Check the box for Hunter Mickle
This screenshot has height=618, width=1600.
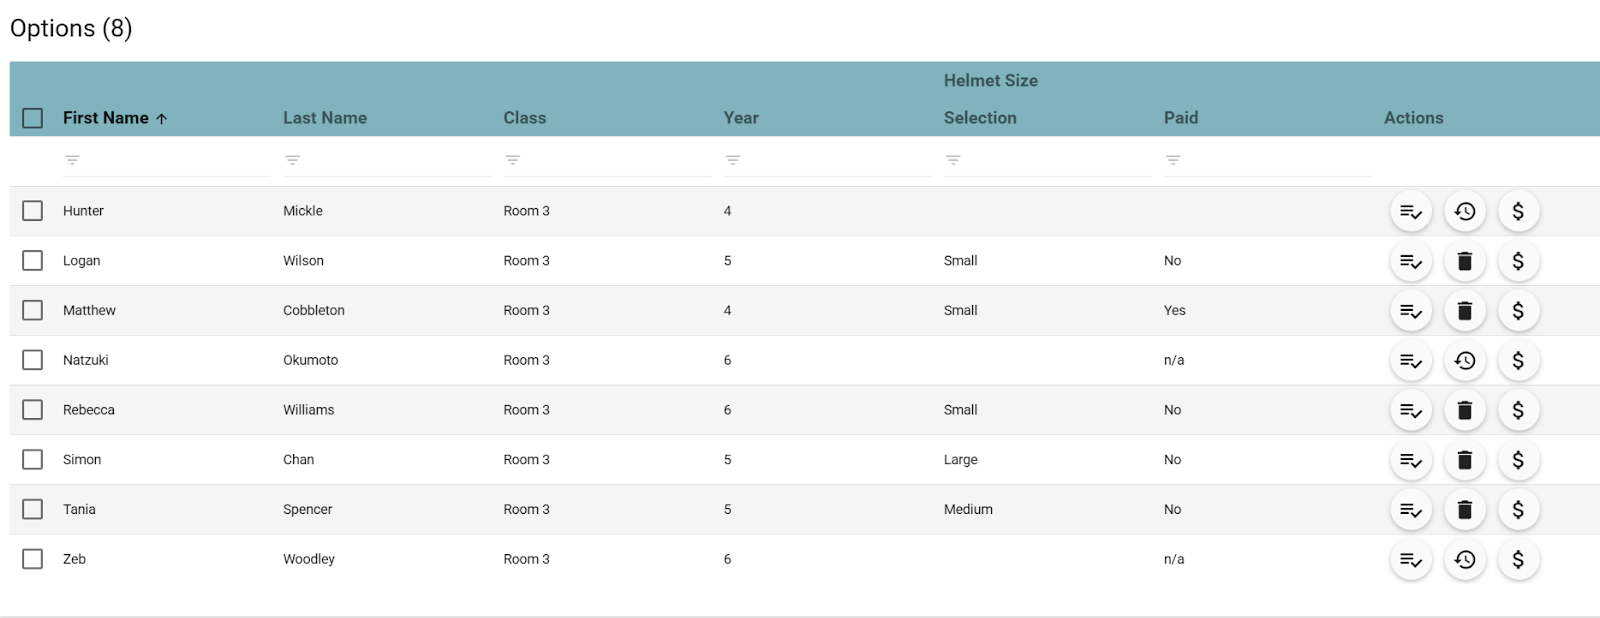click(33, 211)
